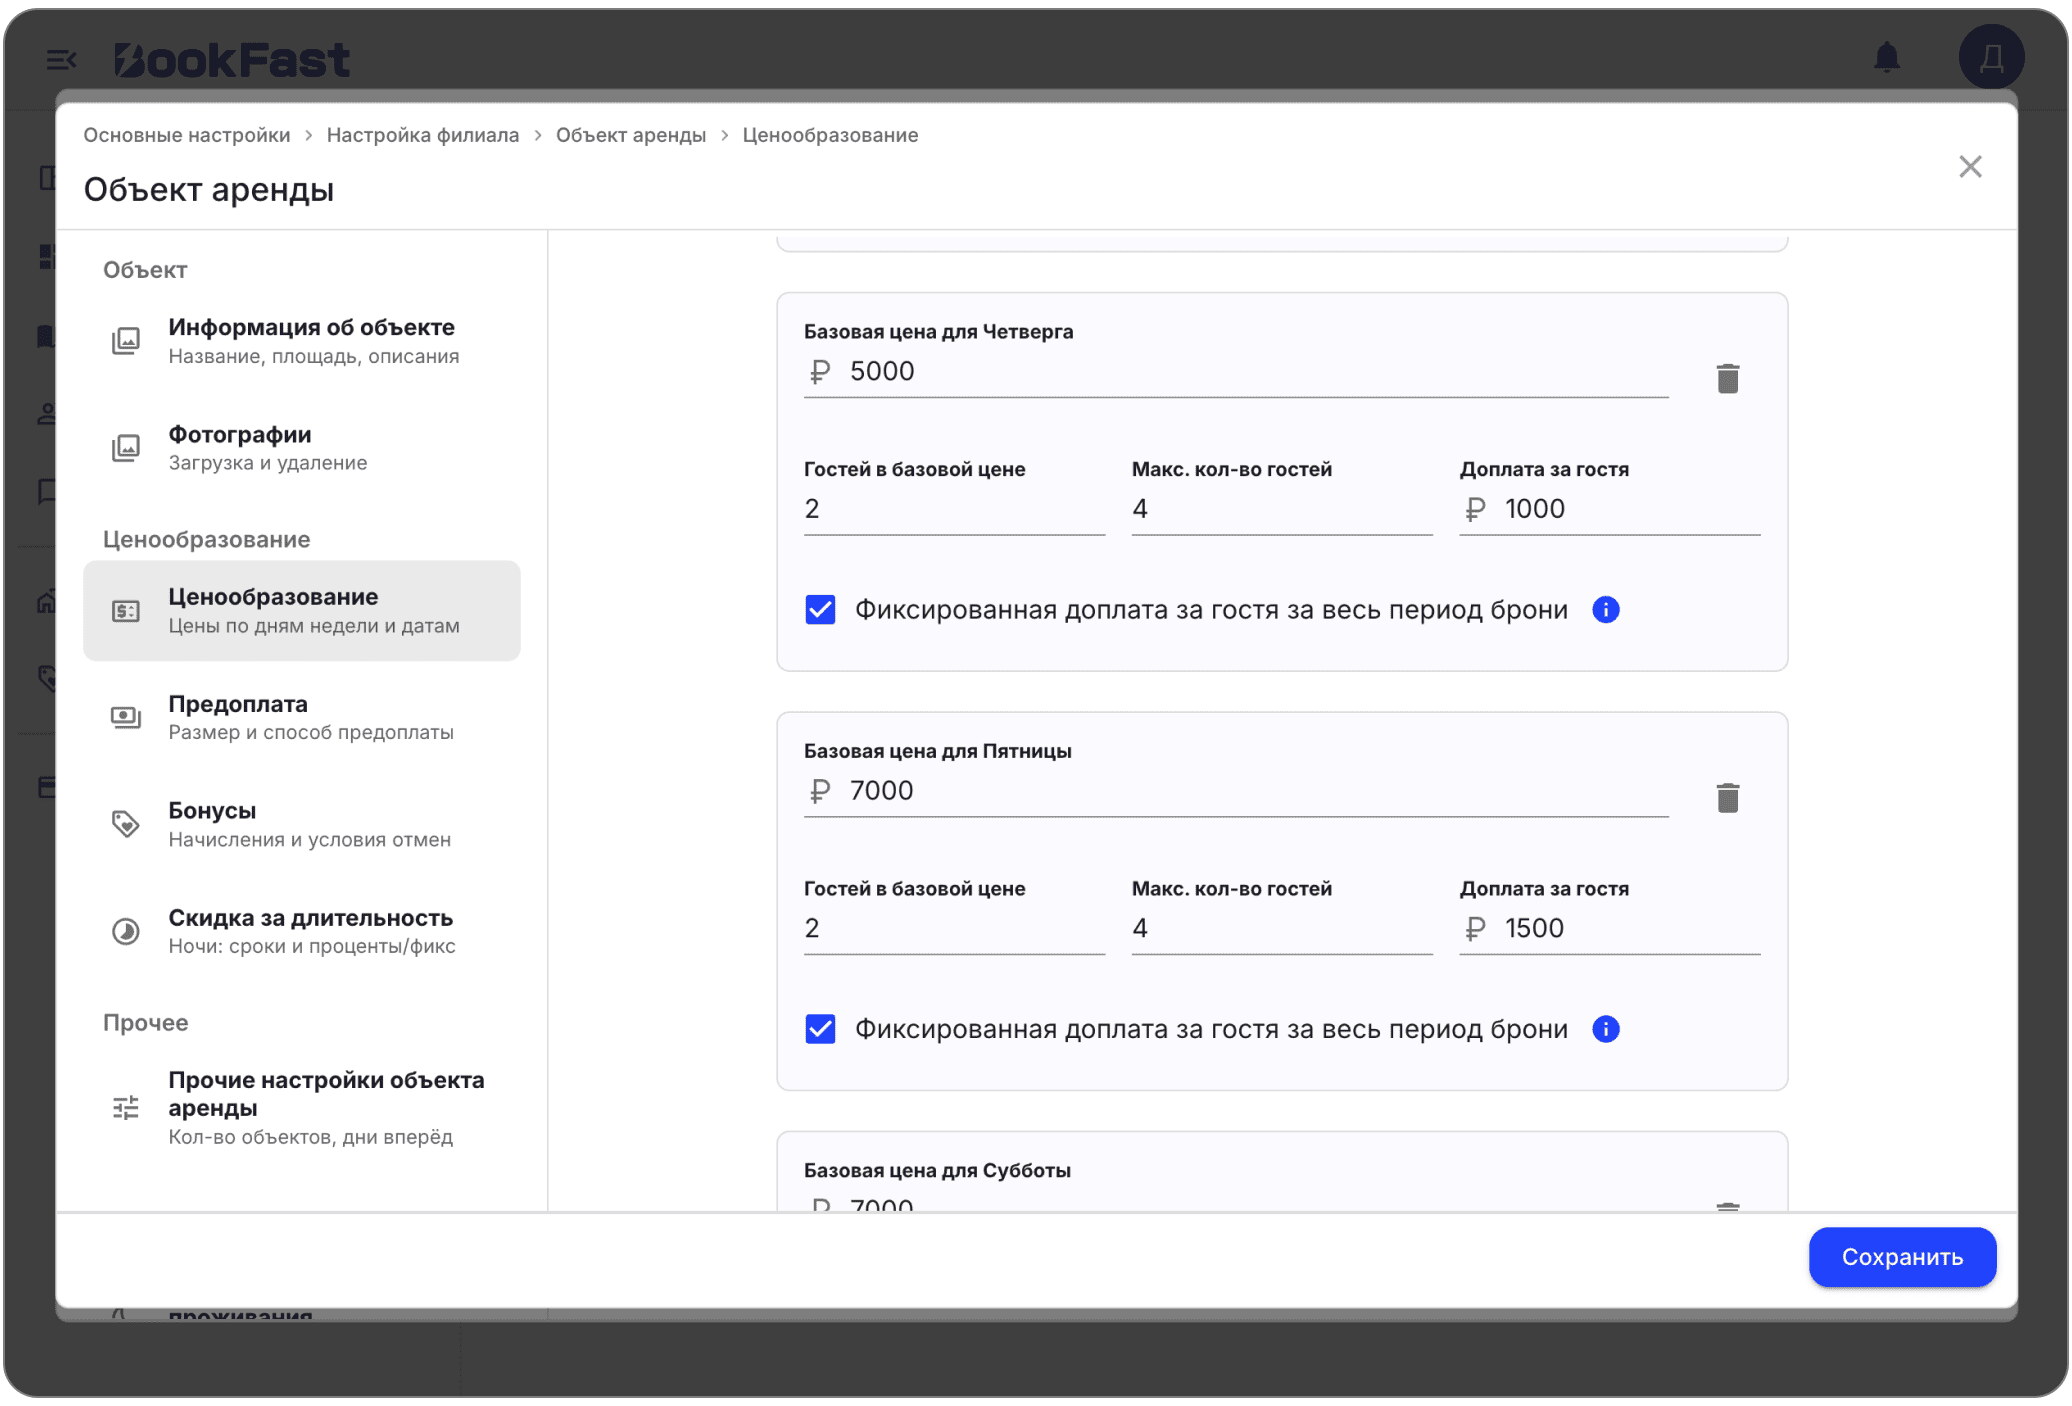This screenshot has height=1406, width=2072.
Task: Edit Thursday base price field 5000
Action: coord(1236,372)
